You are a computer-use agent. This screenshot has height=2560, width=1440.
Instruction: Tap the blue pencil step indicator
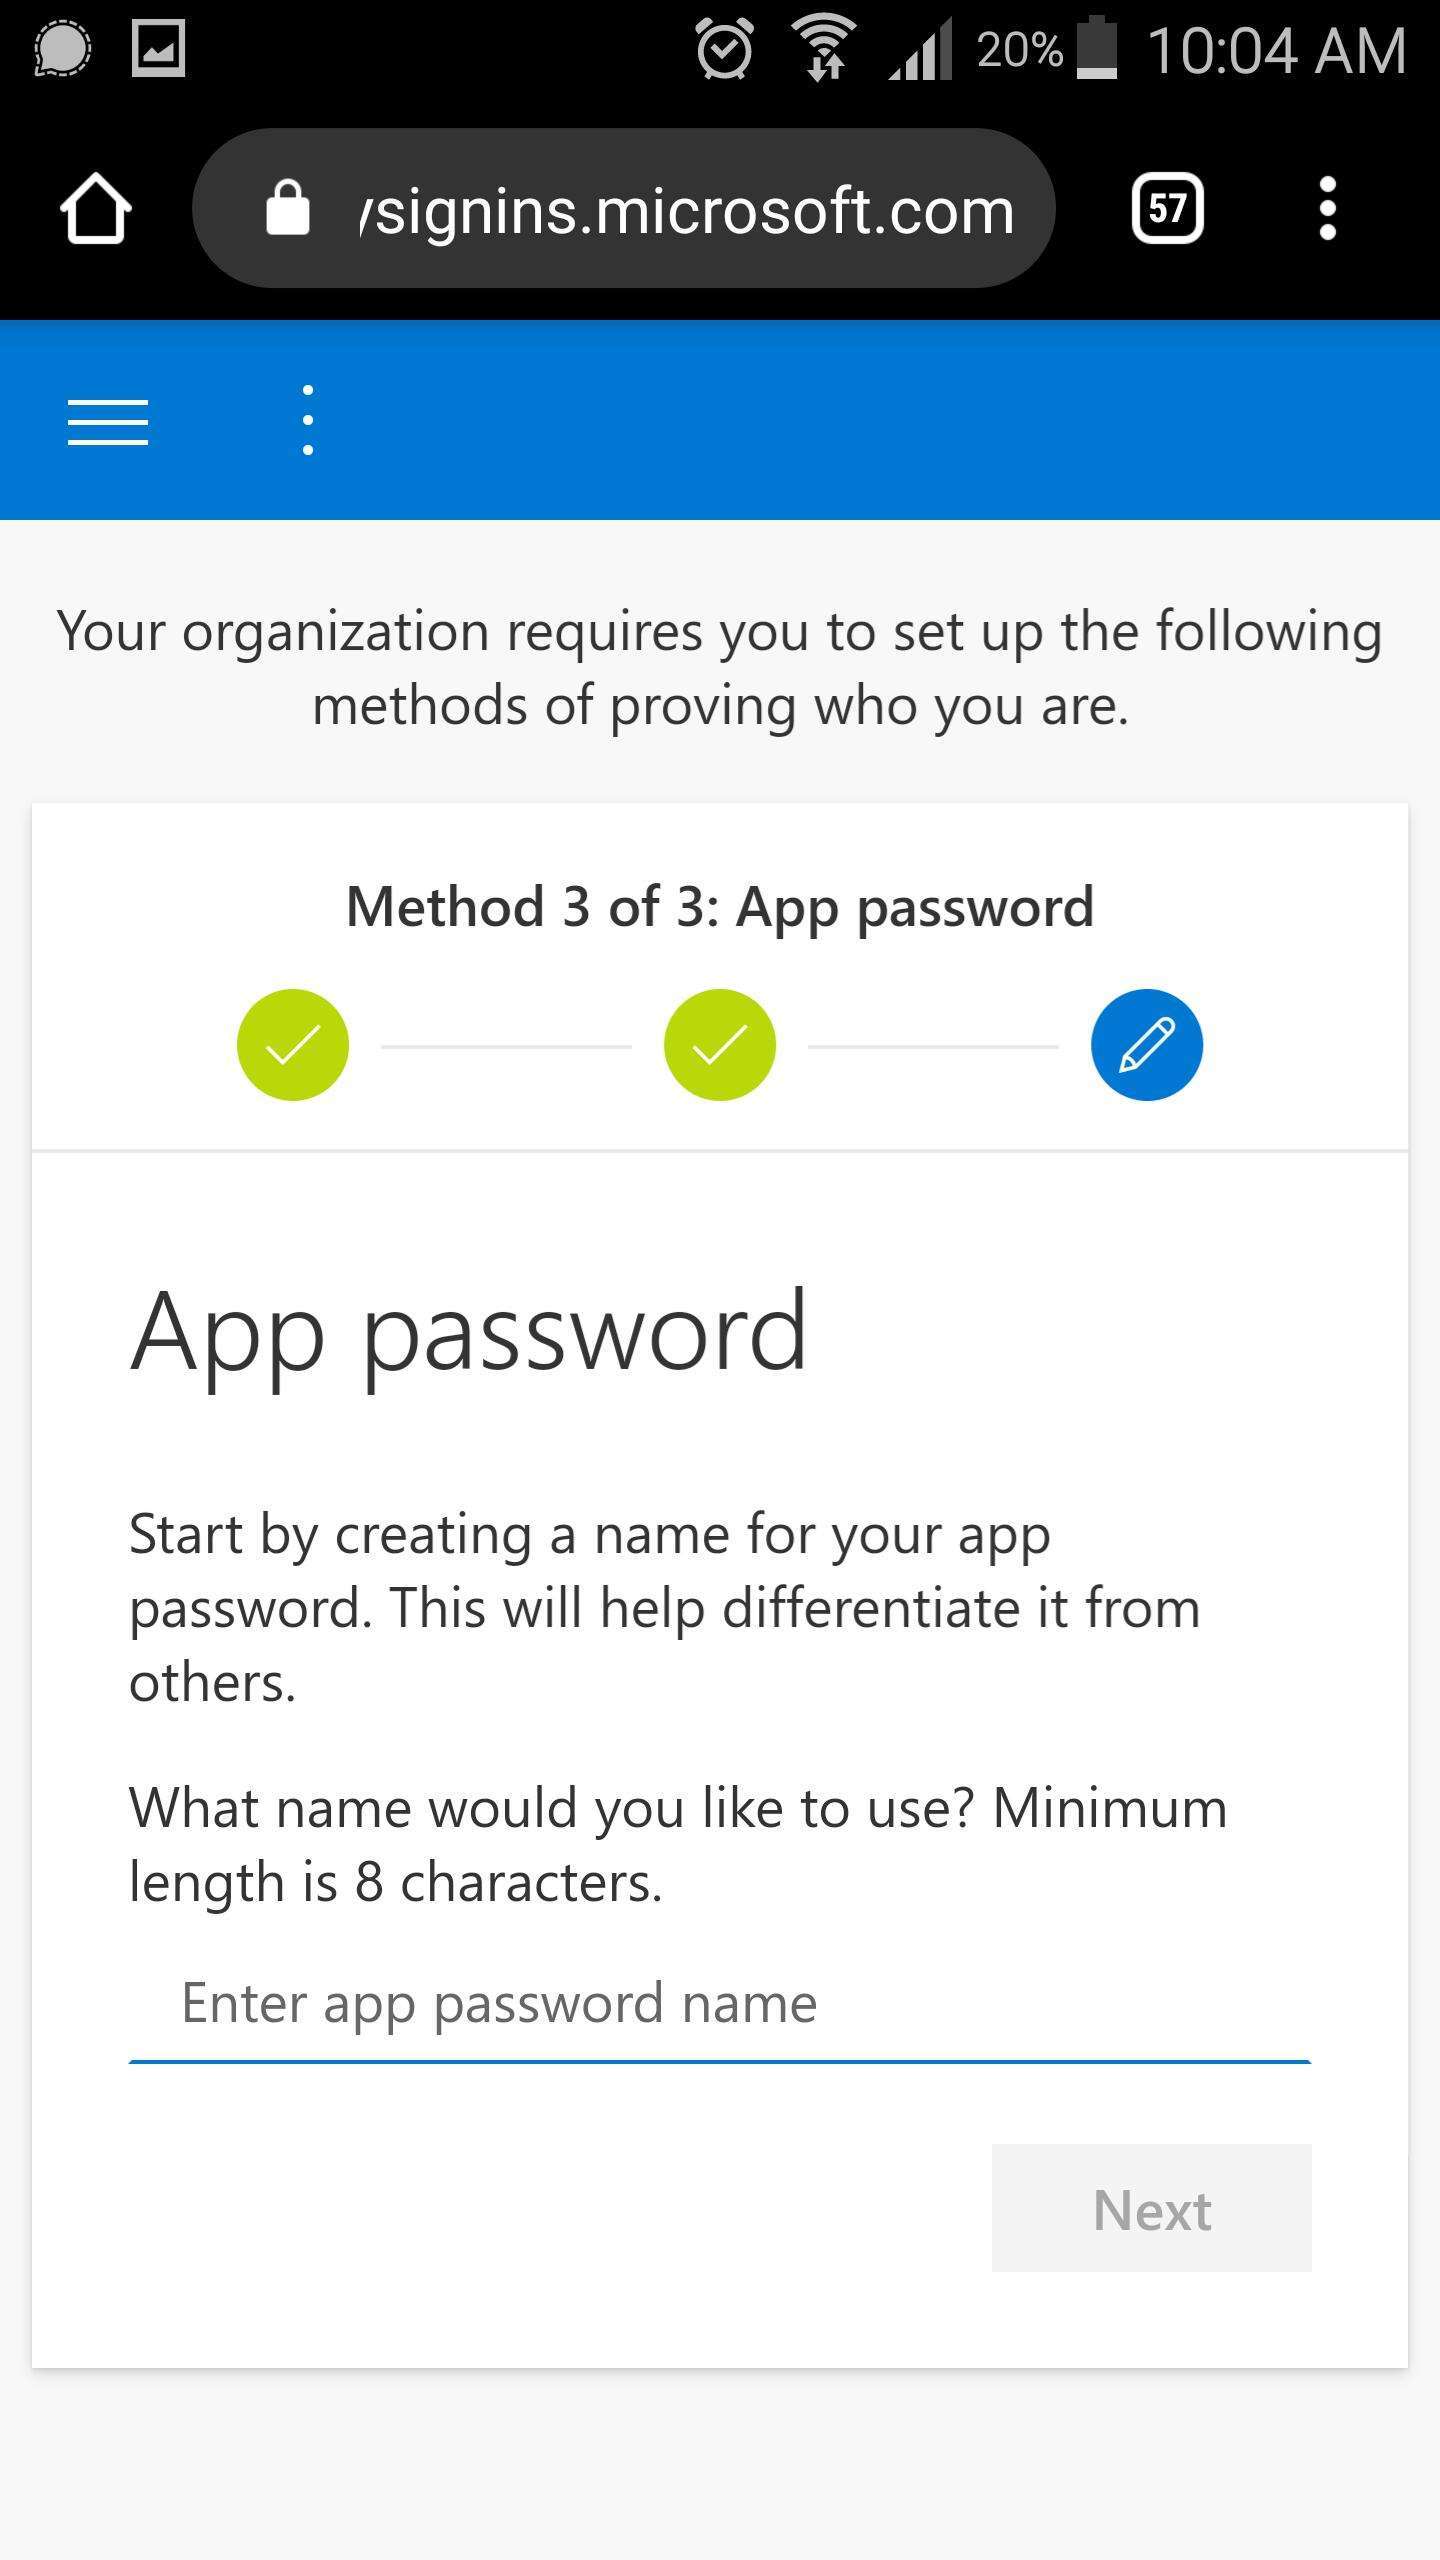[1147, 1045]
